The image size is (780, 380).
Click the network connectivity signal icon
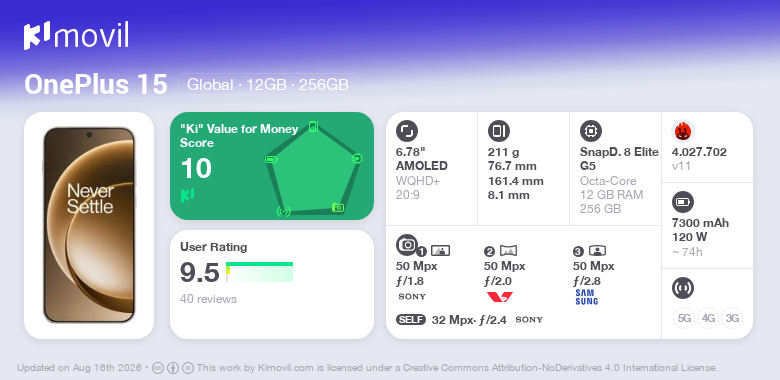coord(682,288)
